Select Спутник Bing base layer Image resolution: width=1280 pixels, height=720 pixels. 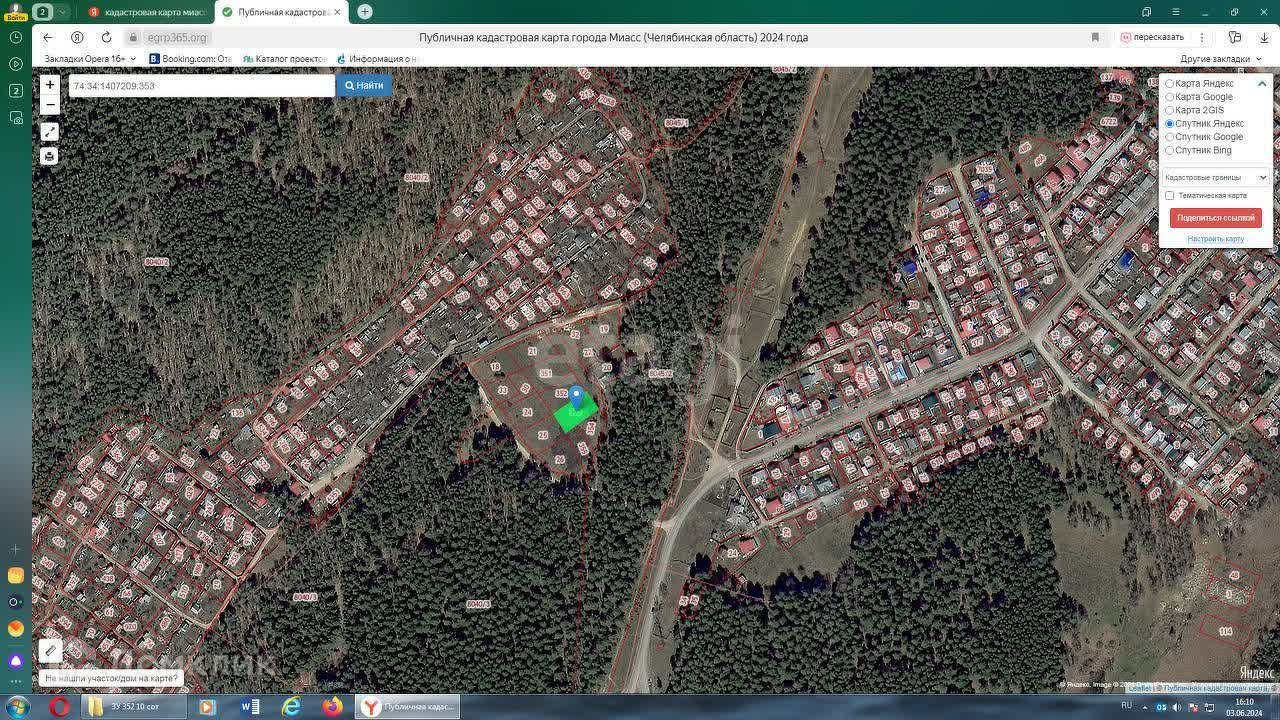1169,150
